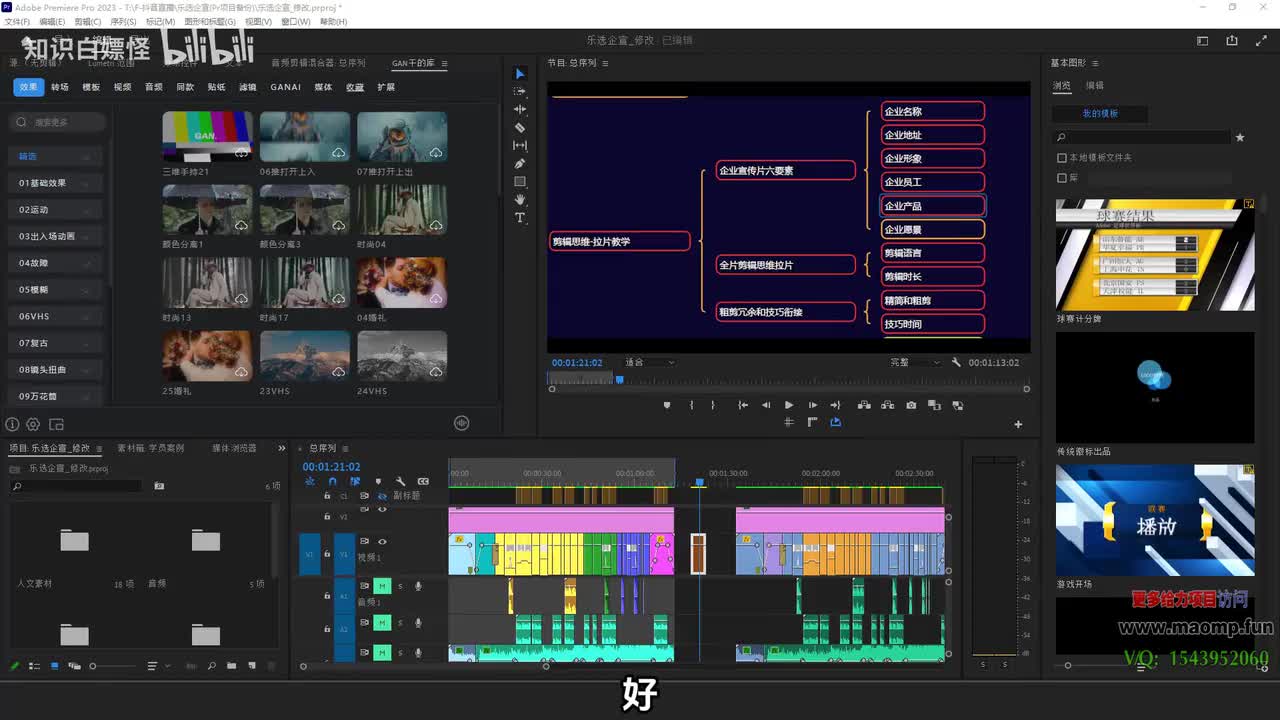
Task: Open the 适合 zoom level dropdown
Action: 648,362
